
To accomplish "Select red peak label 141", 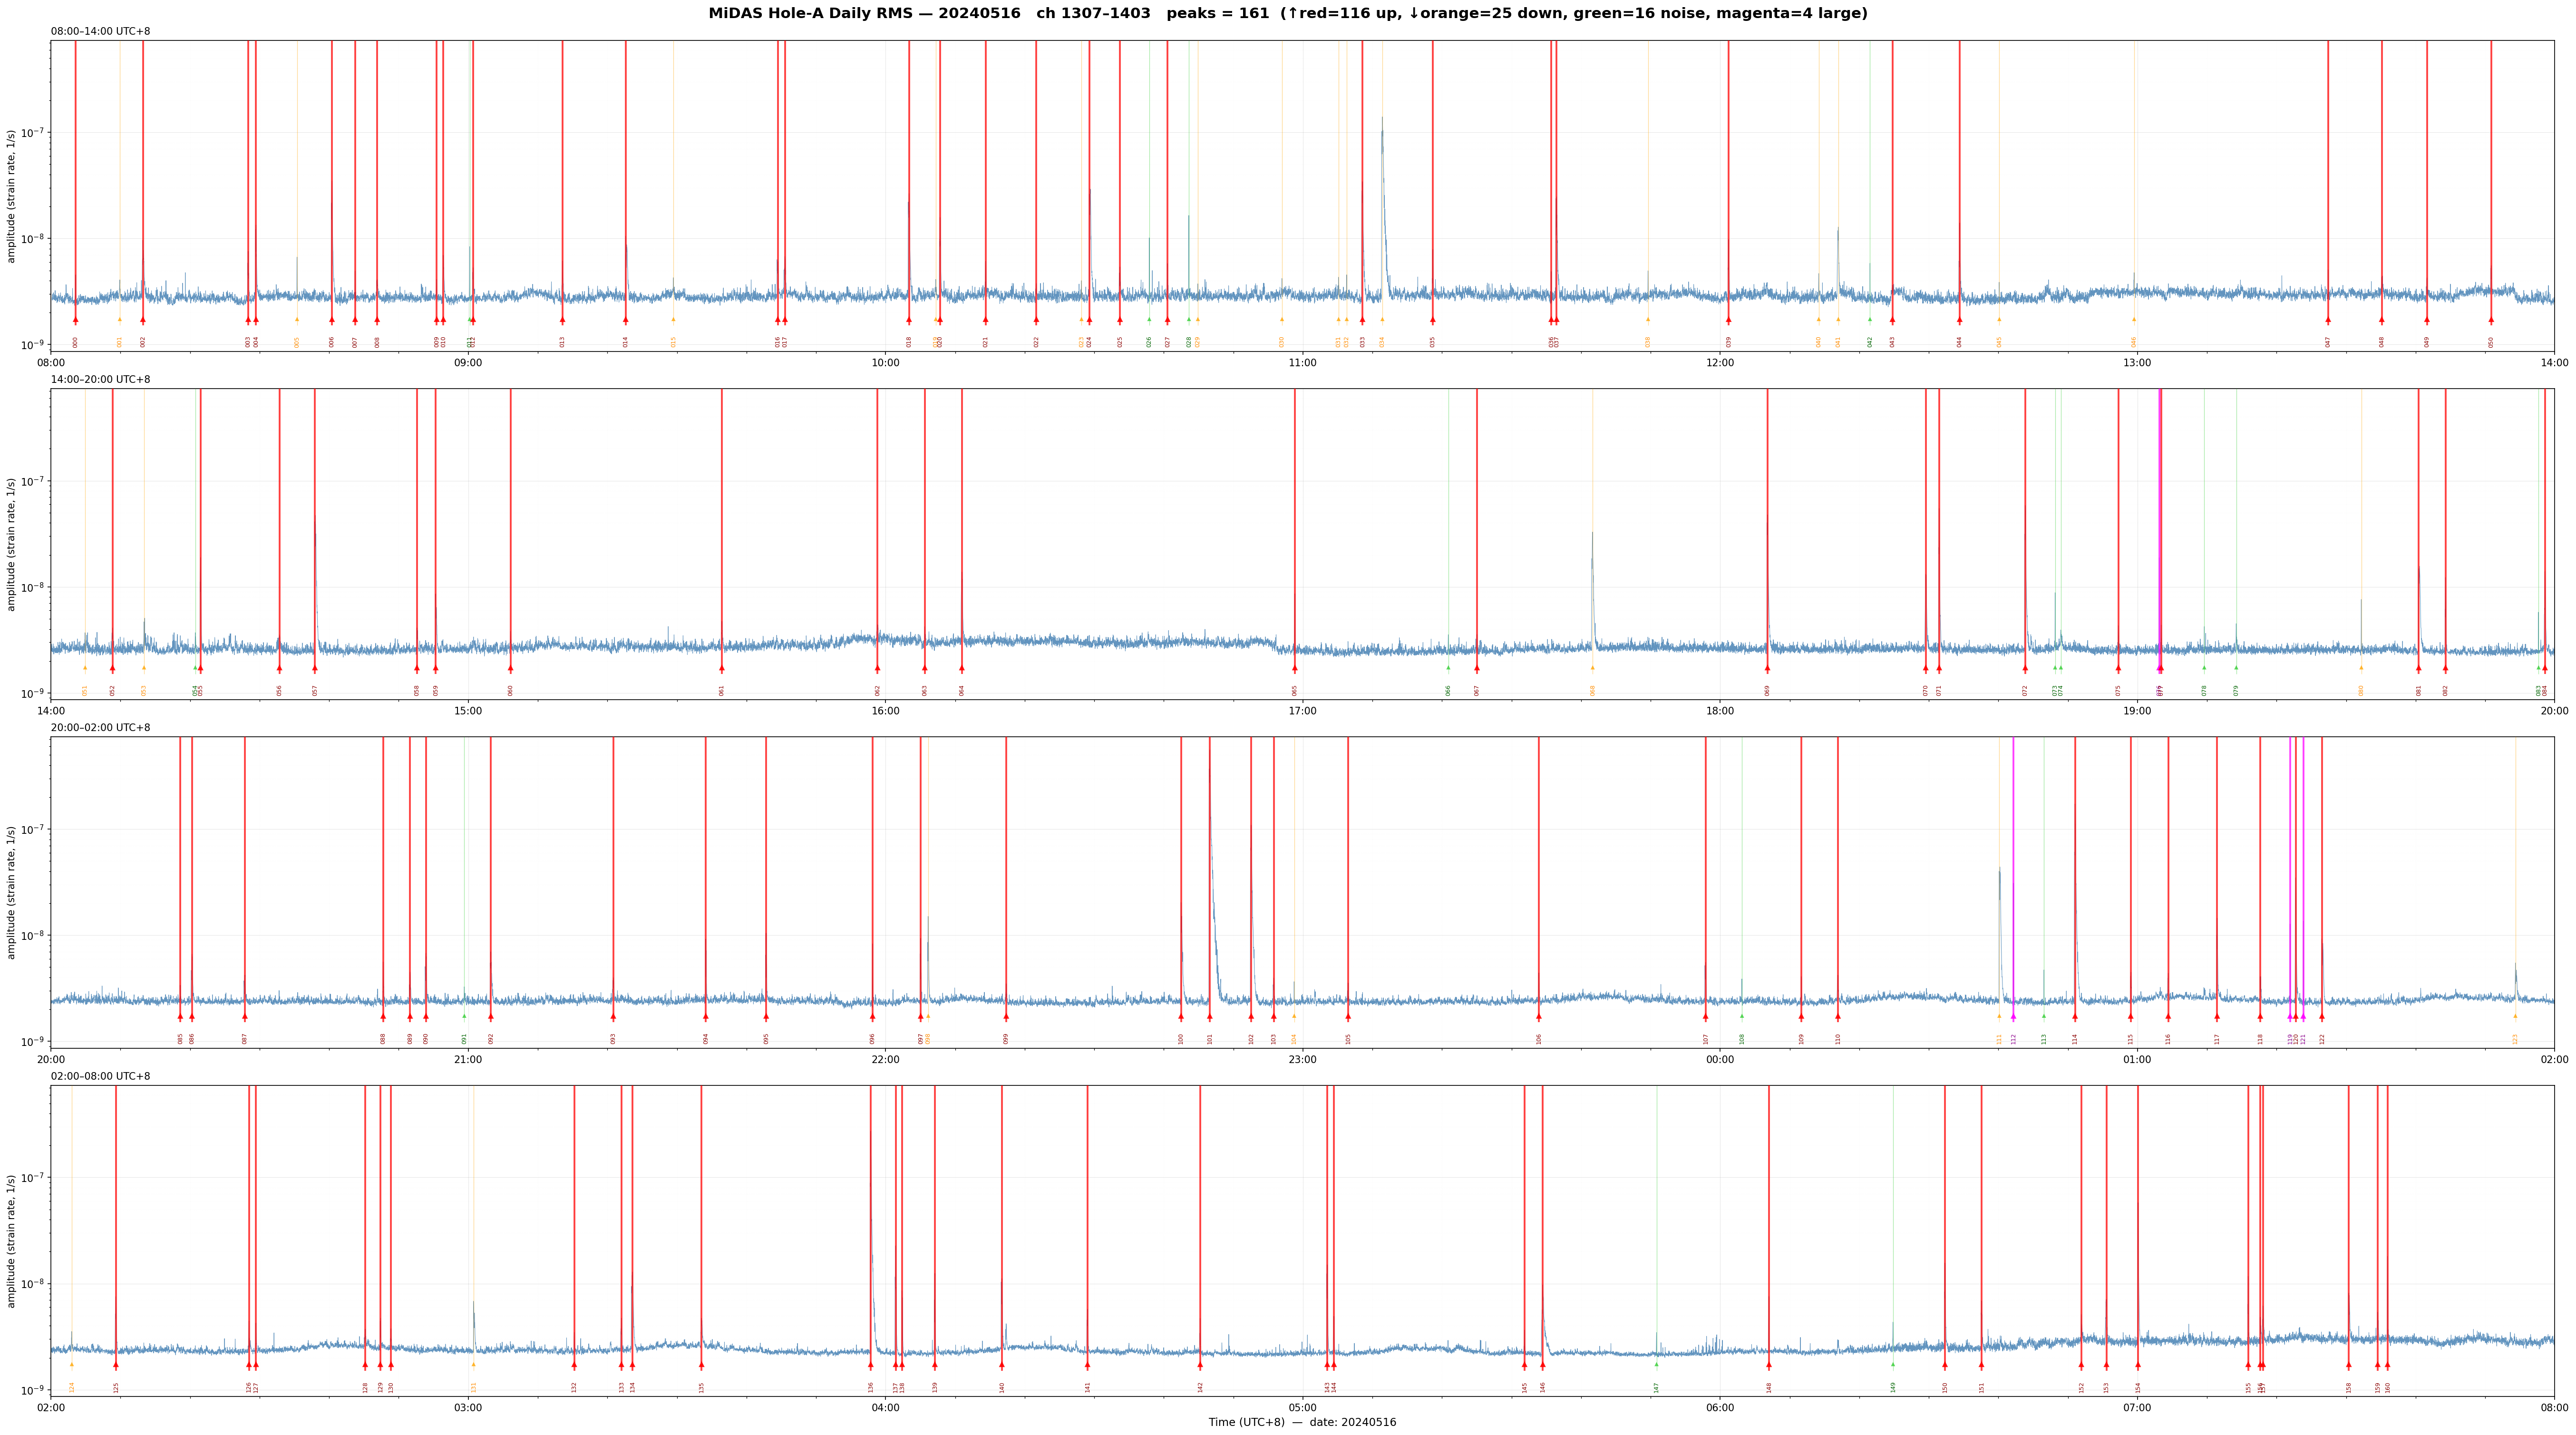I will pos(1088,1387).
